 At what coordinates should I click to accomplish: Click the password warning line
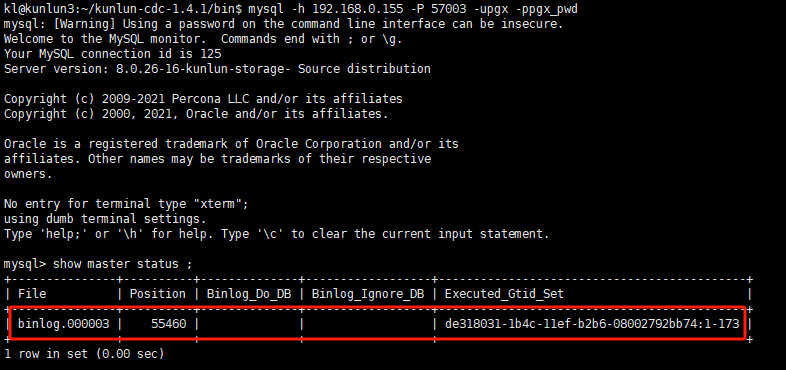[x=284, y=24]
